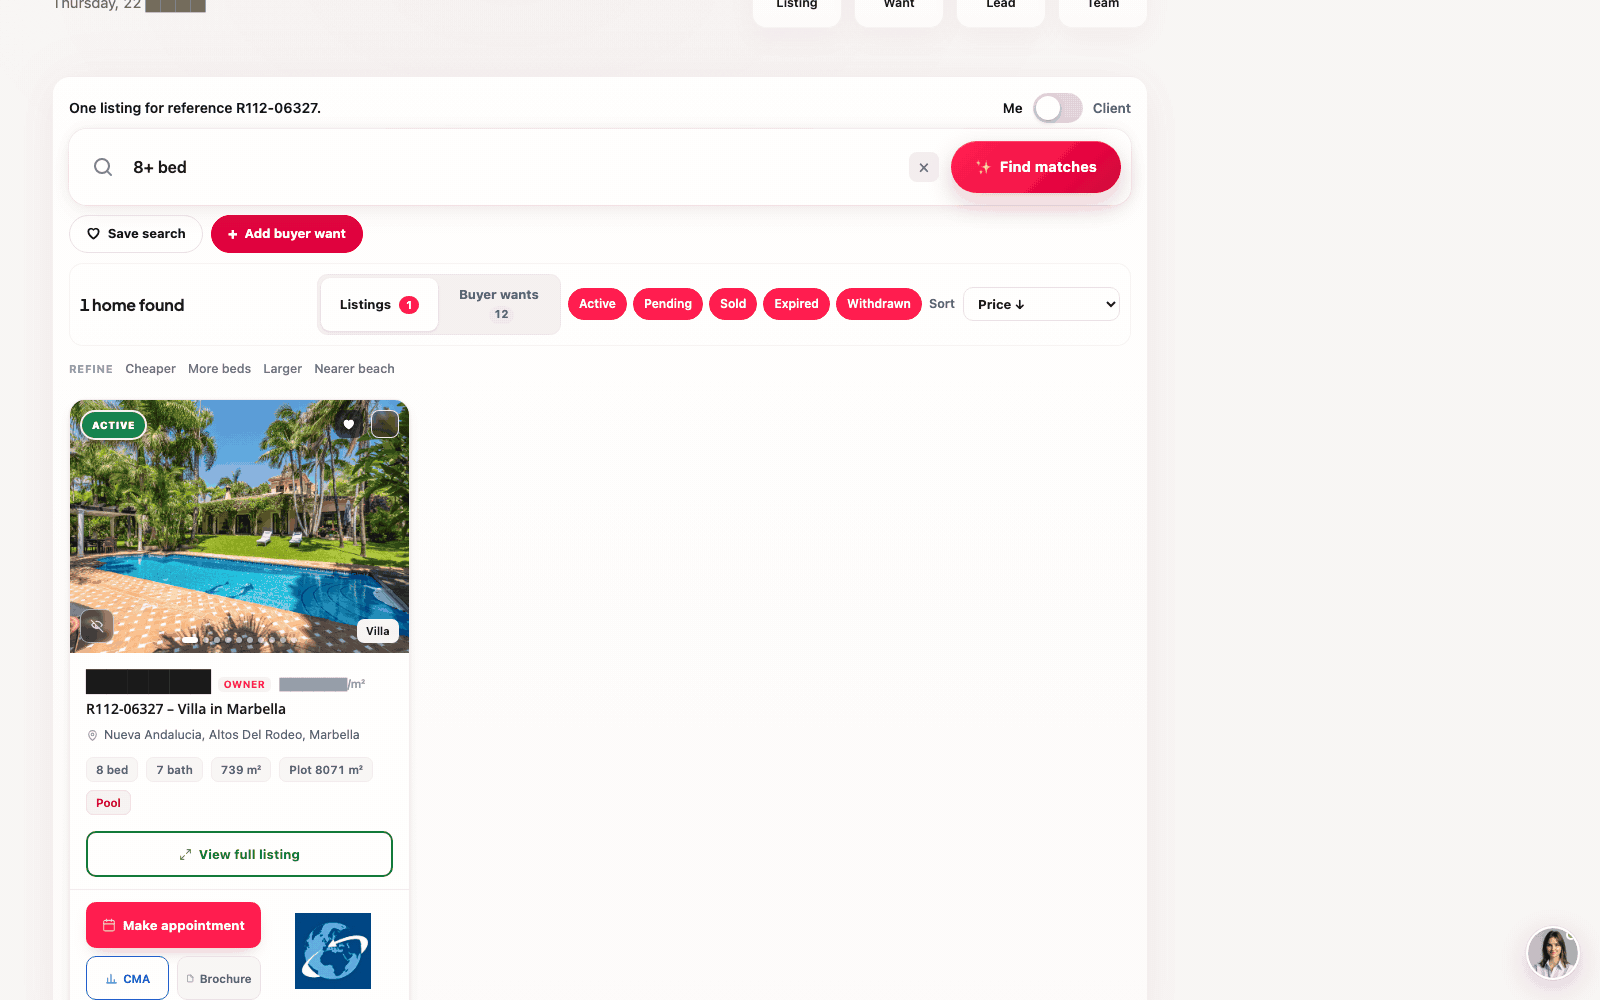This screenshot has height=1000, width=1600.
Task: Open the assistant avatar chat
Action: tap(1552, 953)
